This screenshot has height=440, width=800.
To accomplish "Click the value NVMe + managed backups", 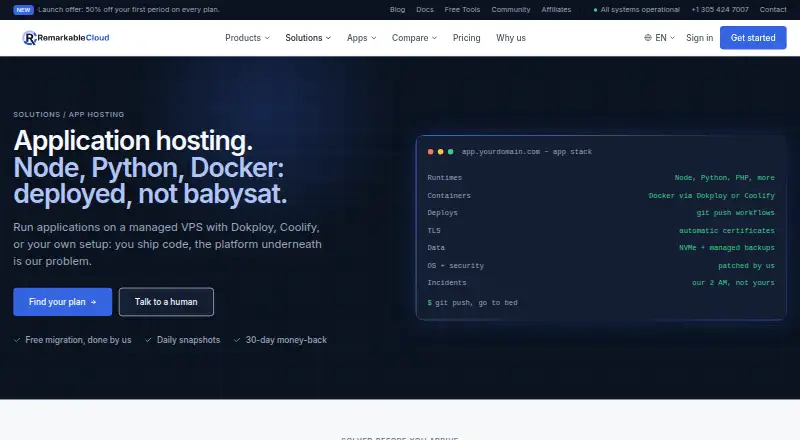I will 727,248.
